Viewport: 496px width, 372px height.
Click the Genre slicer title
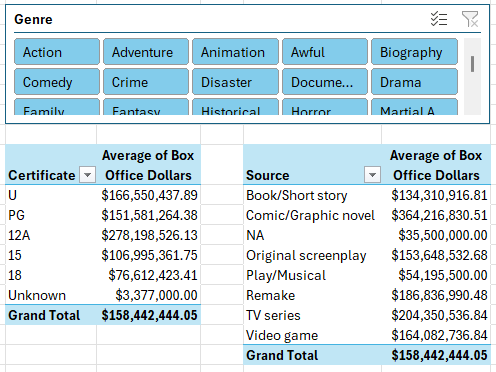(33, 19)
